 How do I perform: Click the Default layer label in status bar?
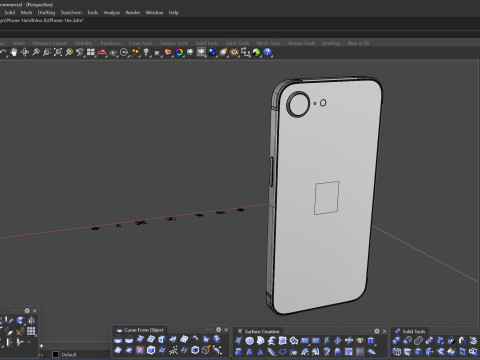point(69,355)
